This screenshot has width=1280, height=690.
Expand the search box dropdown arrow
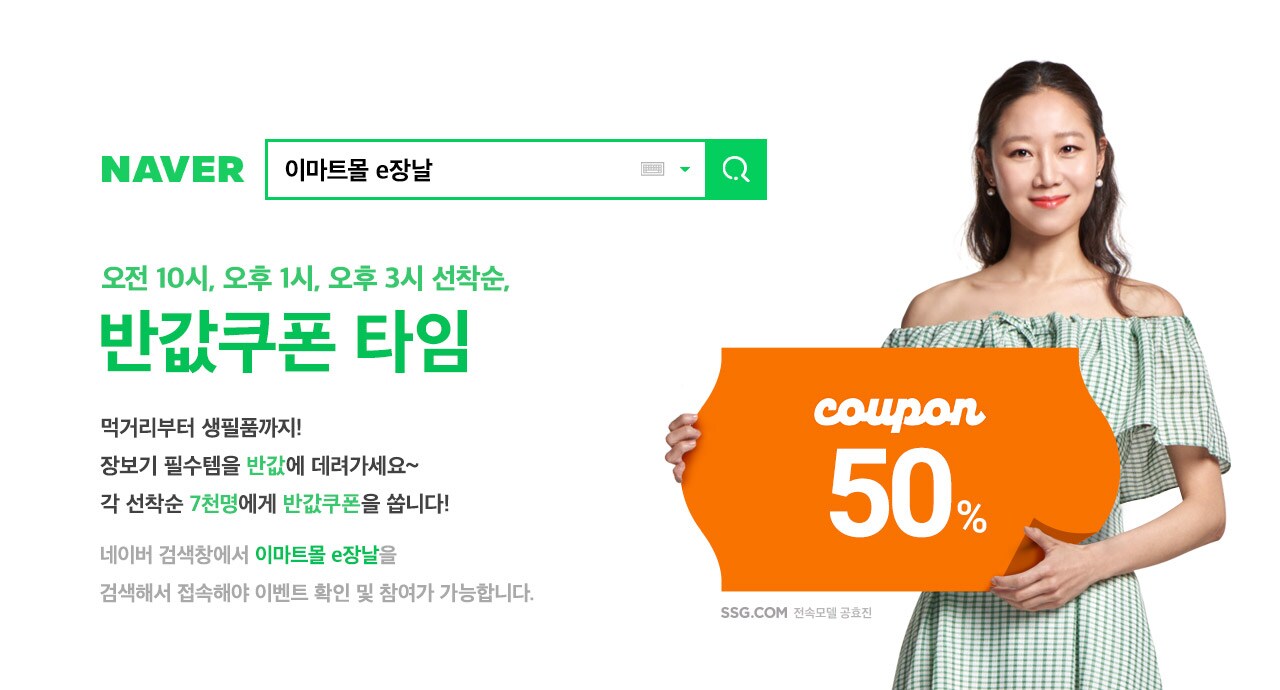coord(685,170)
